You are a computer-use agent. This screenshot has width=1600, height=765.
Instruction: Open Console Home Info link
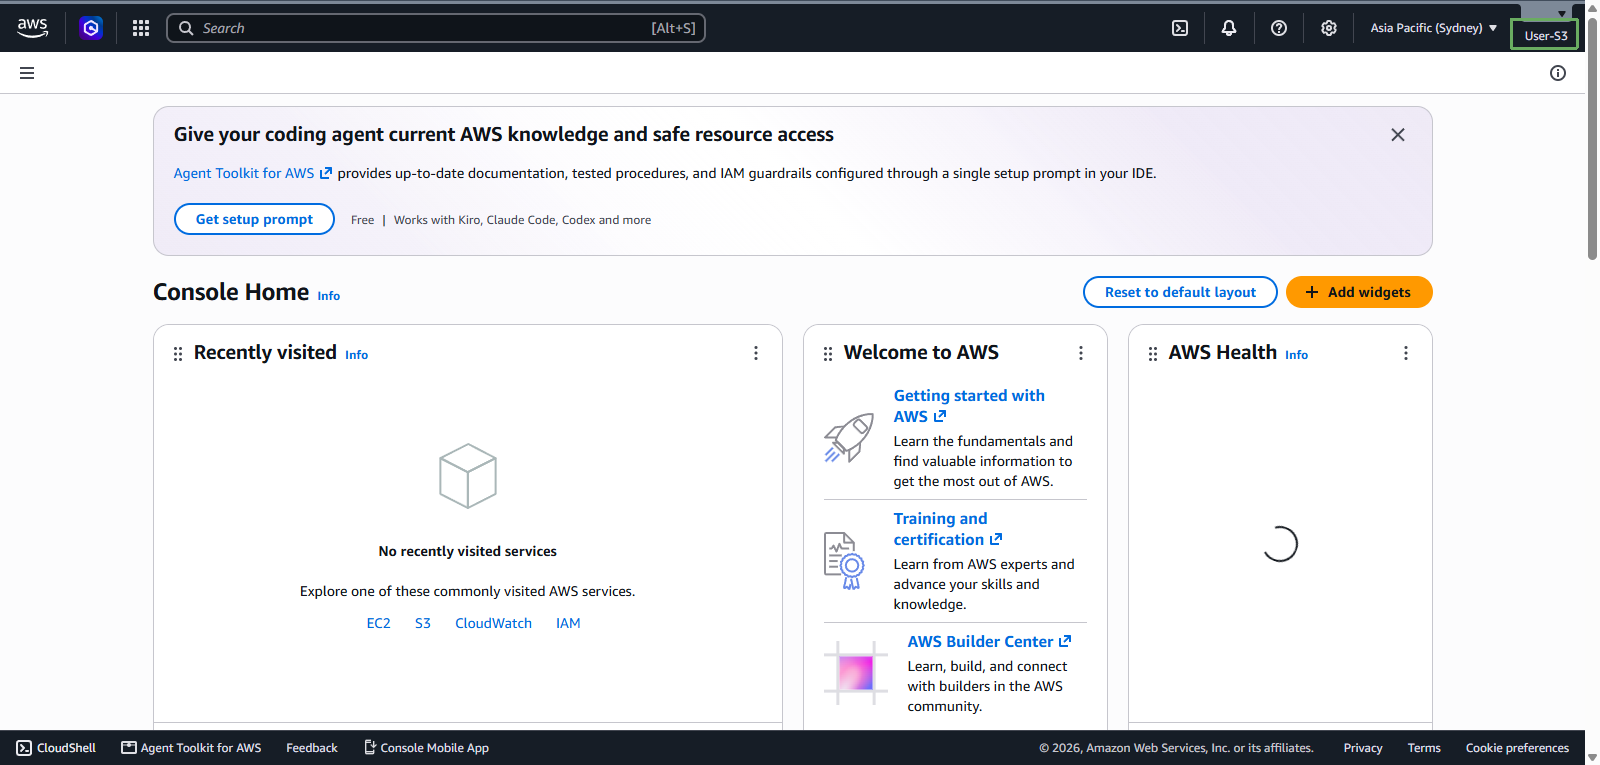pos(329,296)
